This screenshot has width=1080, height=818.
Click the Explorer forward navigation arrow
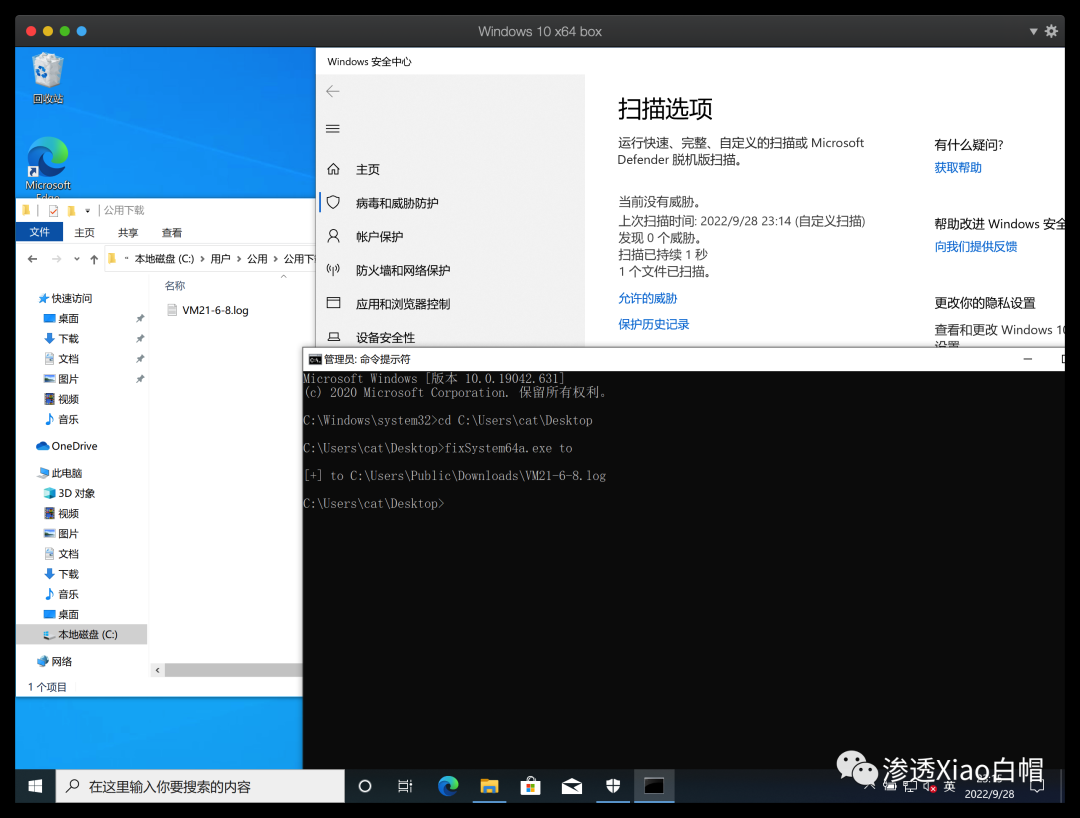point(56,259)
